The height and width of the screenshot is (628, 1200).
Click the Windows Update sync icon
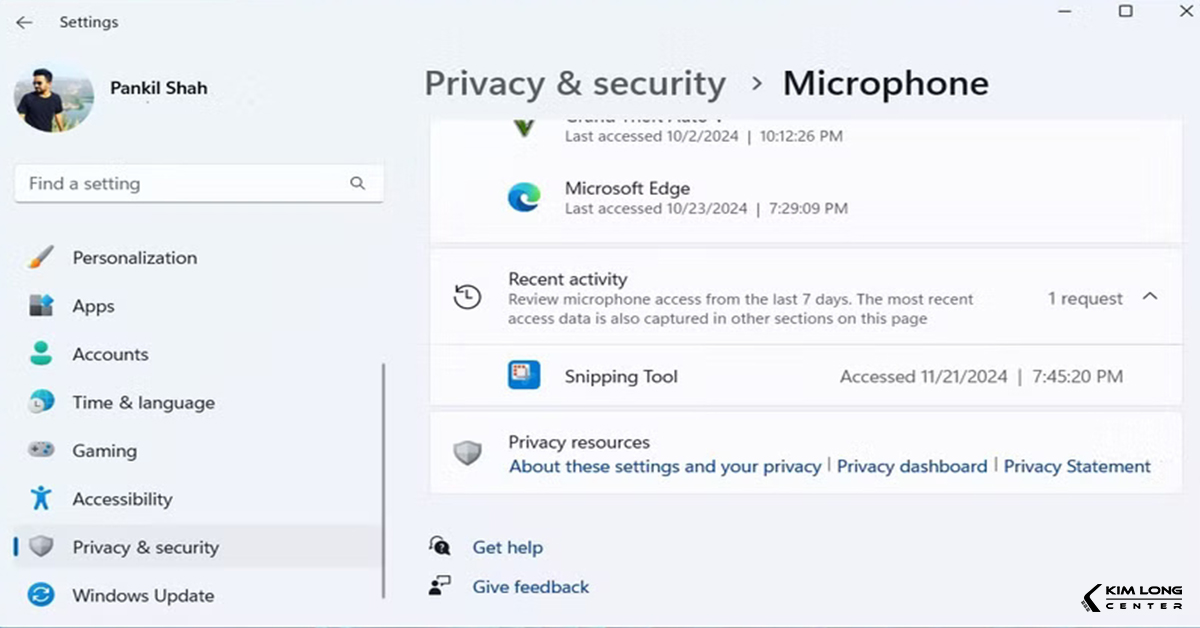click(x=41, y=596)
